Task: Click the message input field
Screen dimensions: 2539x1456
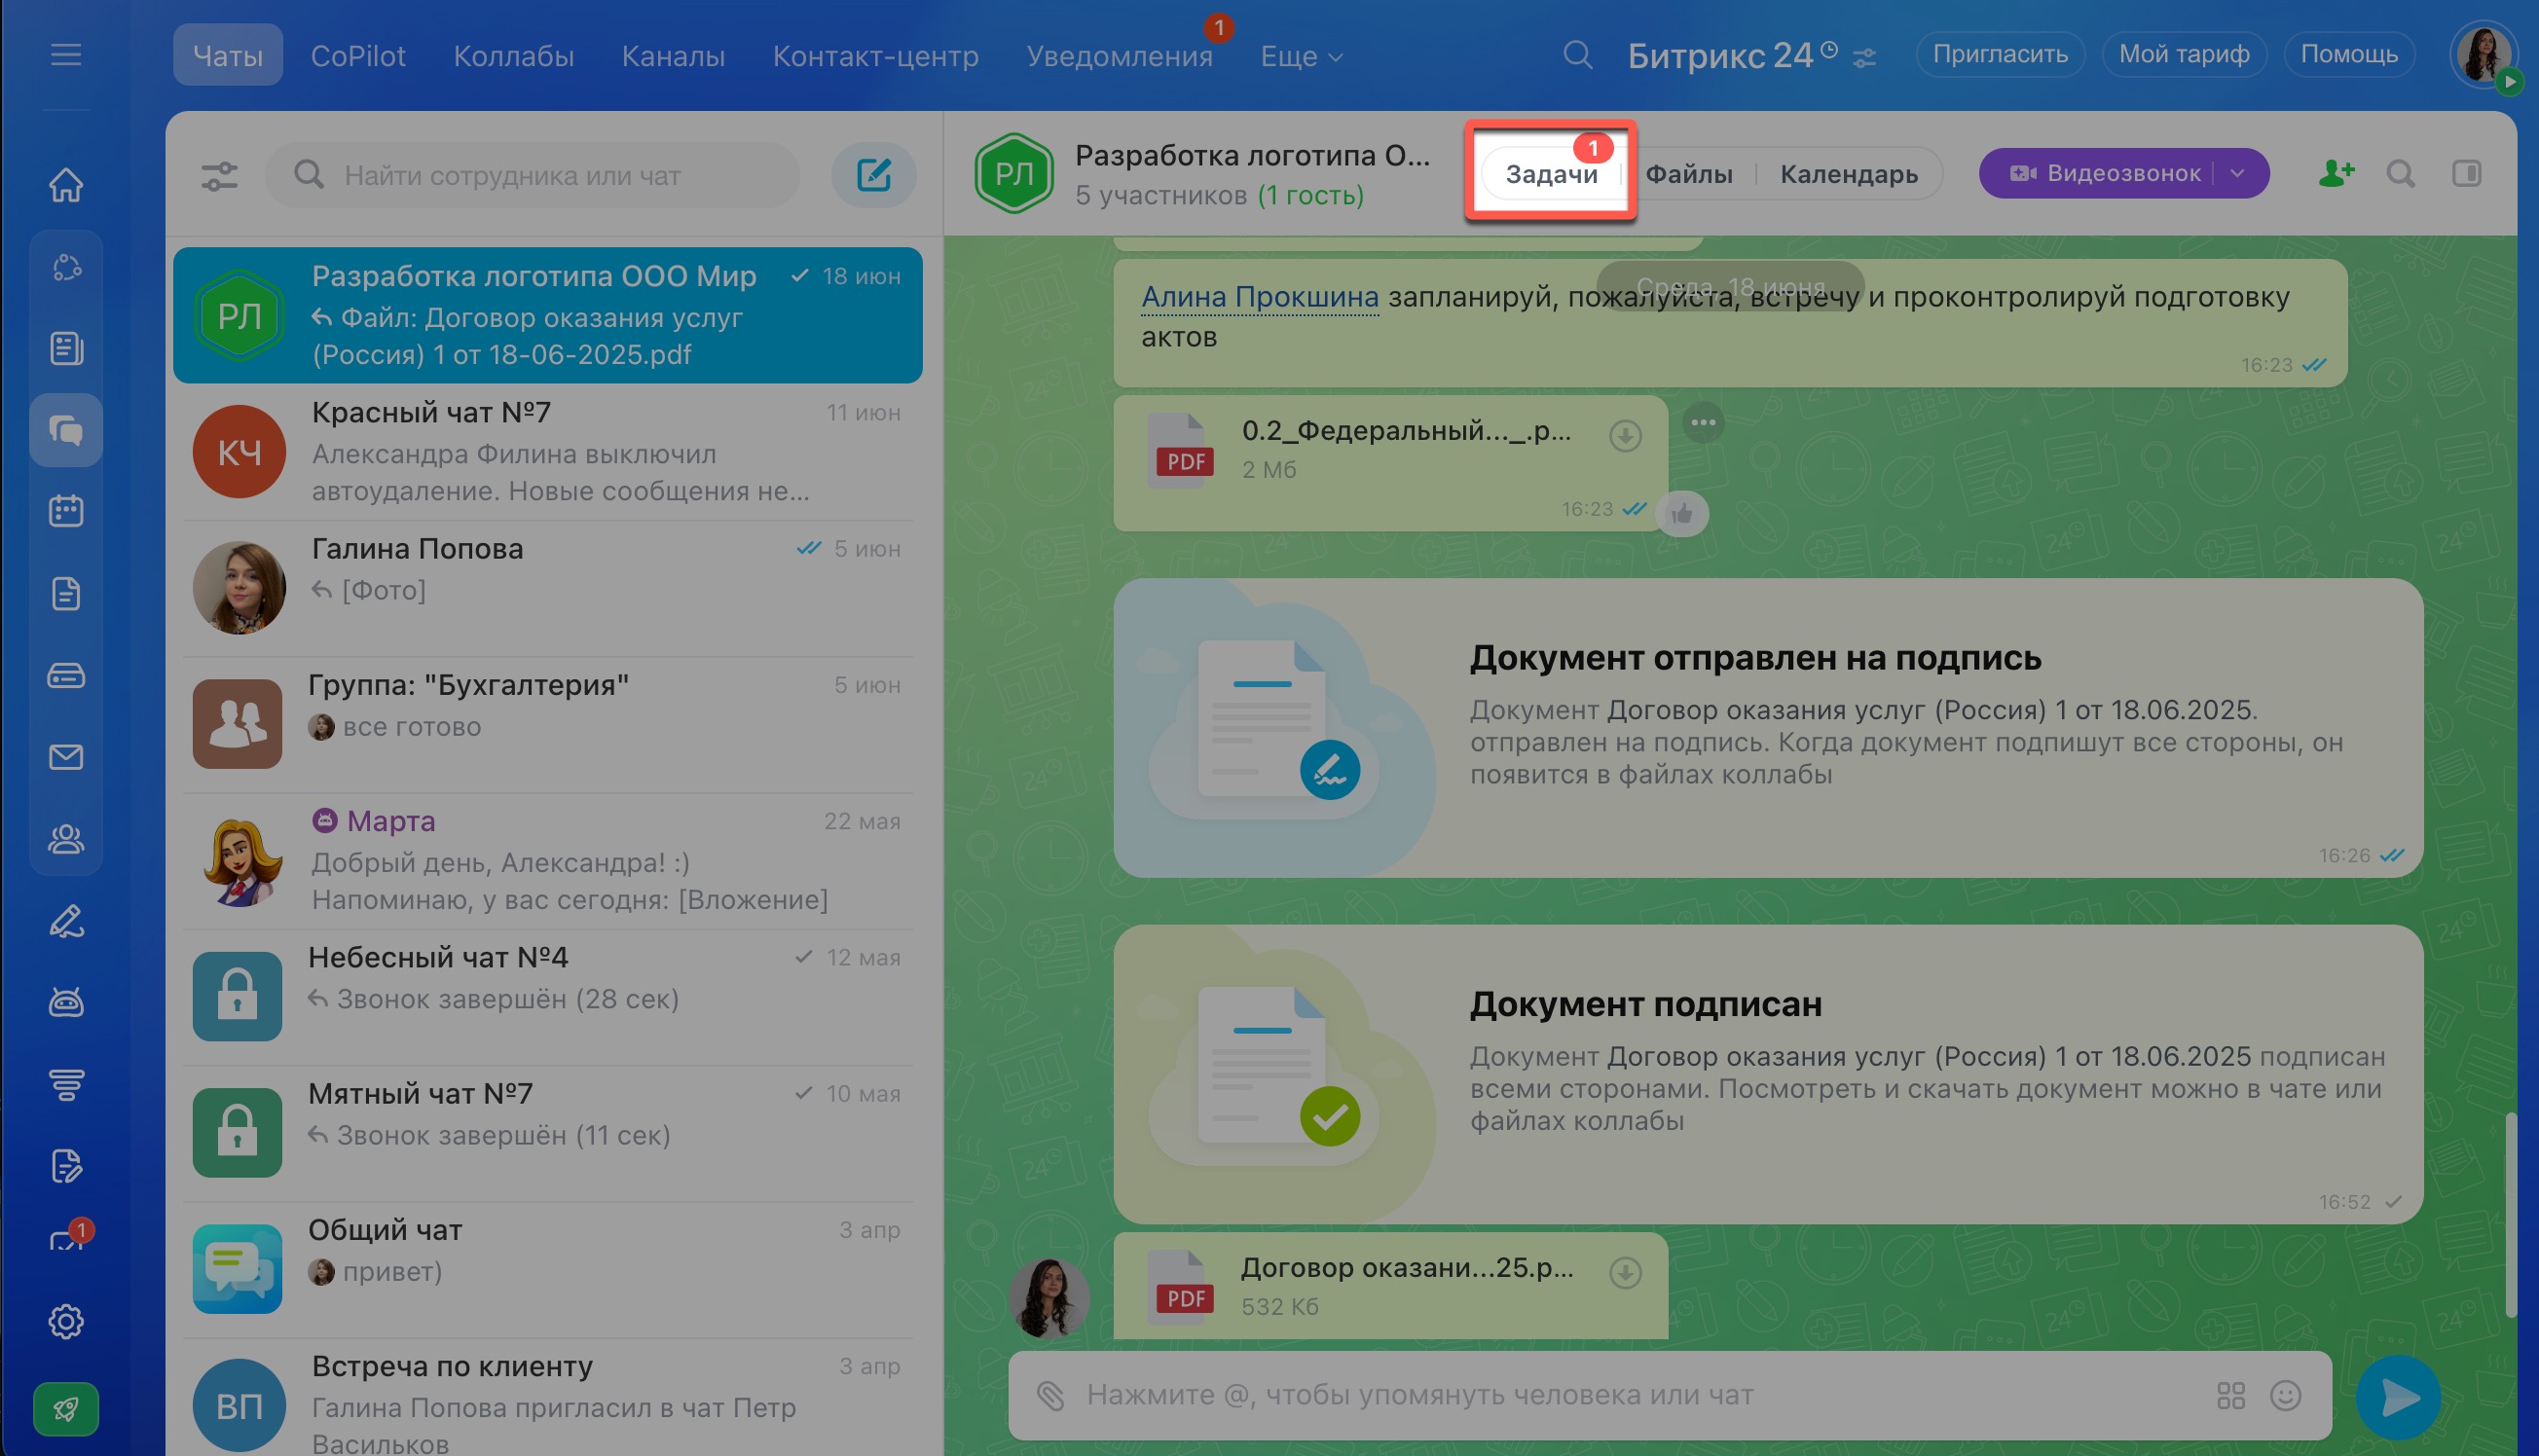Action: pyautogui.click(x=1669, y=1395)
